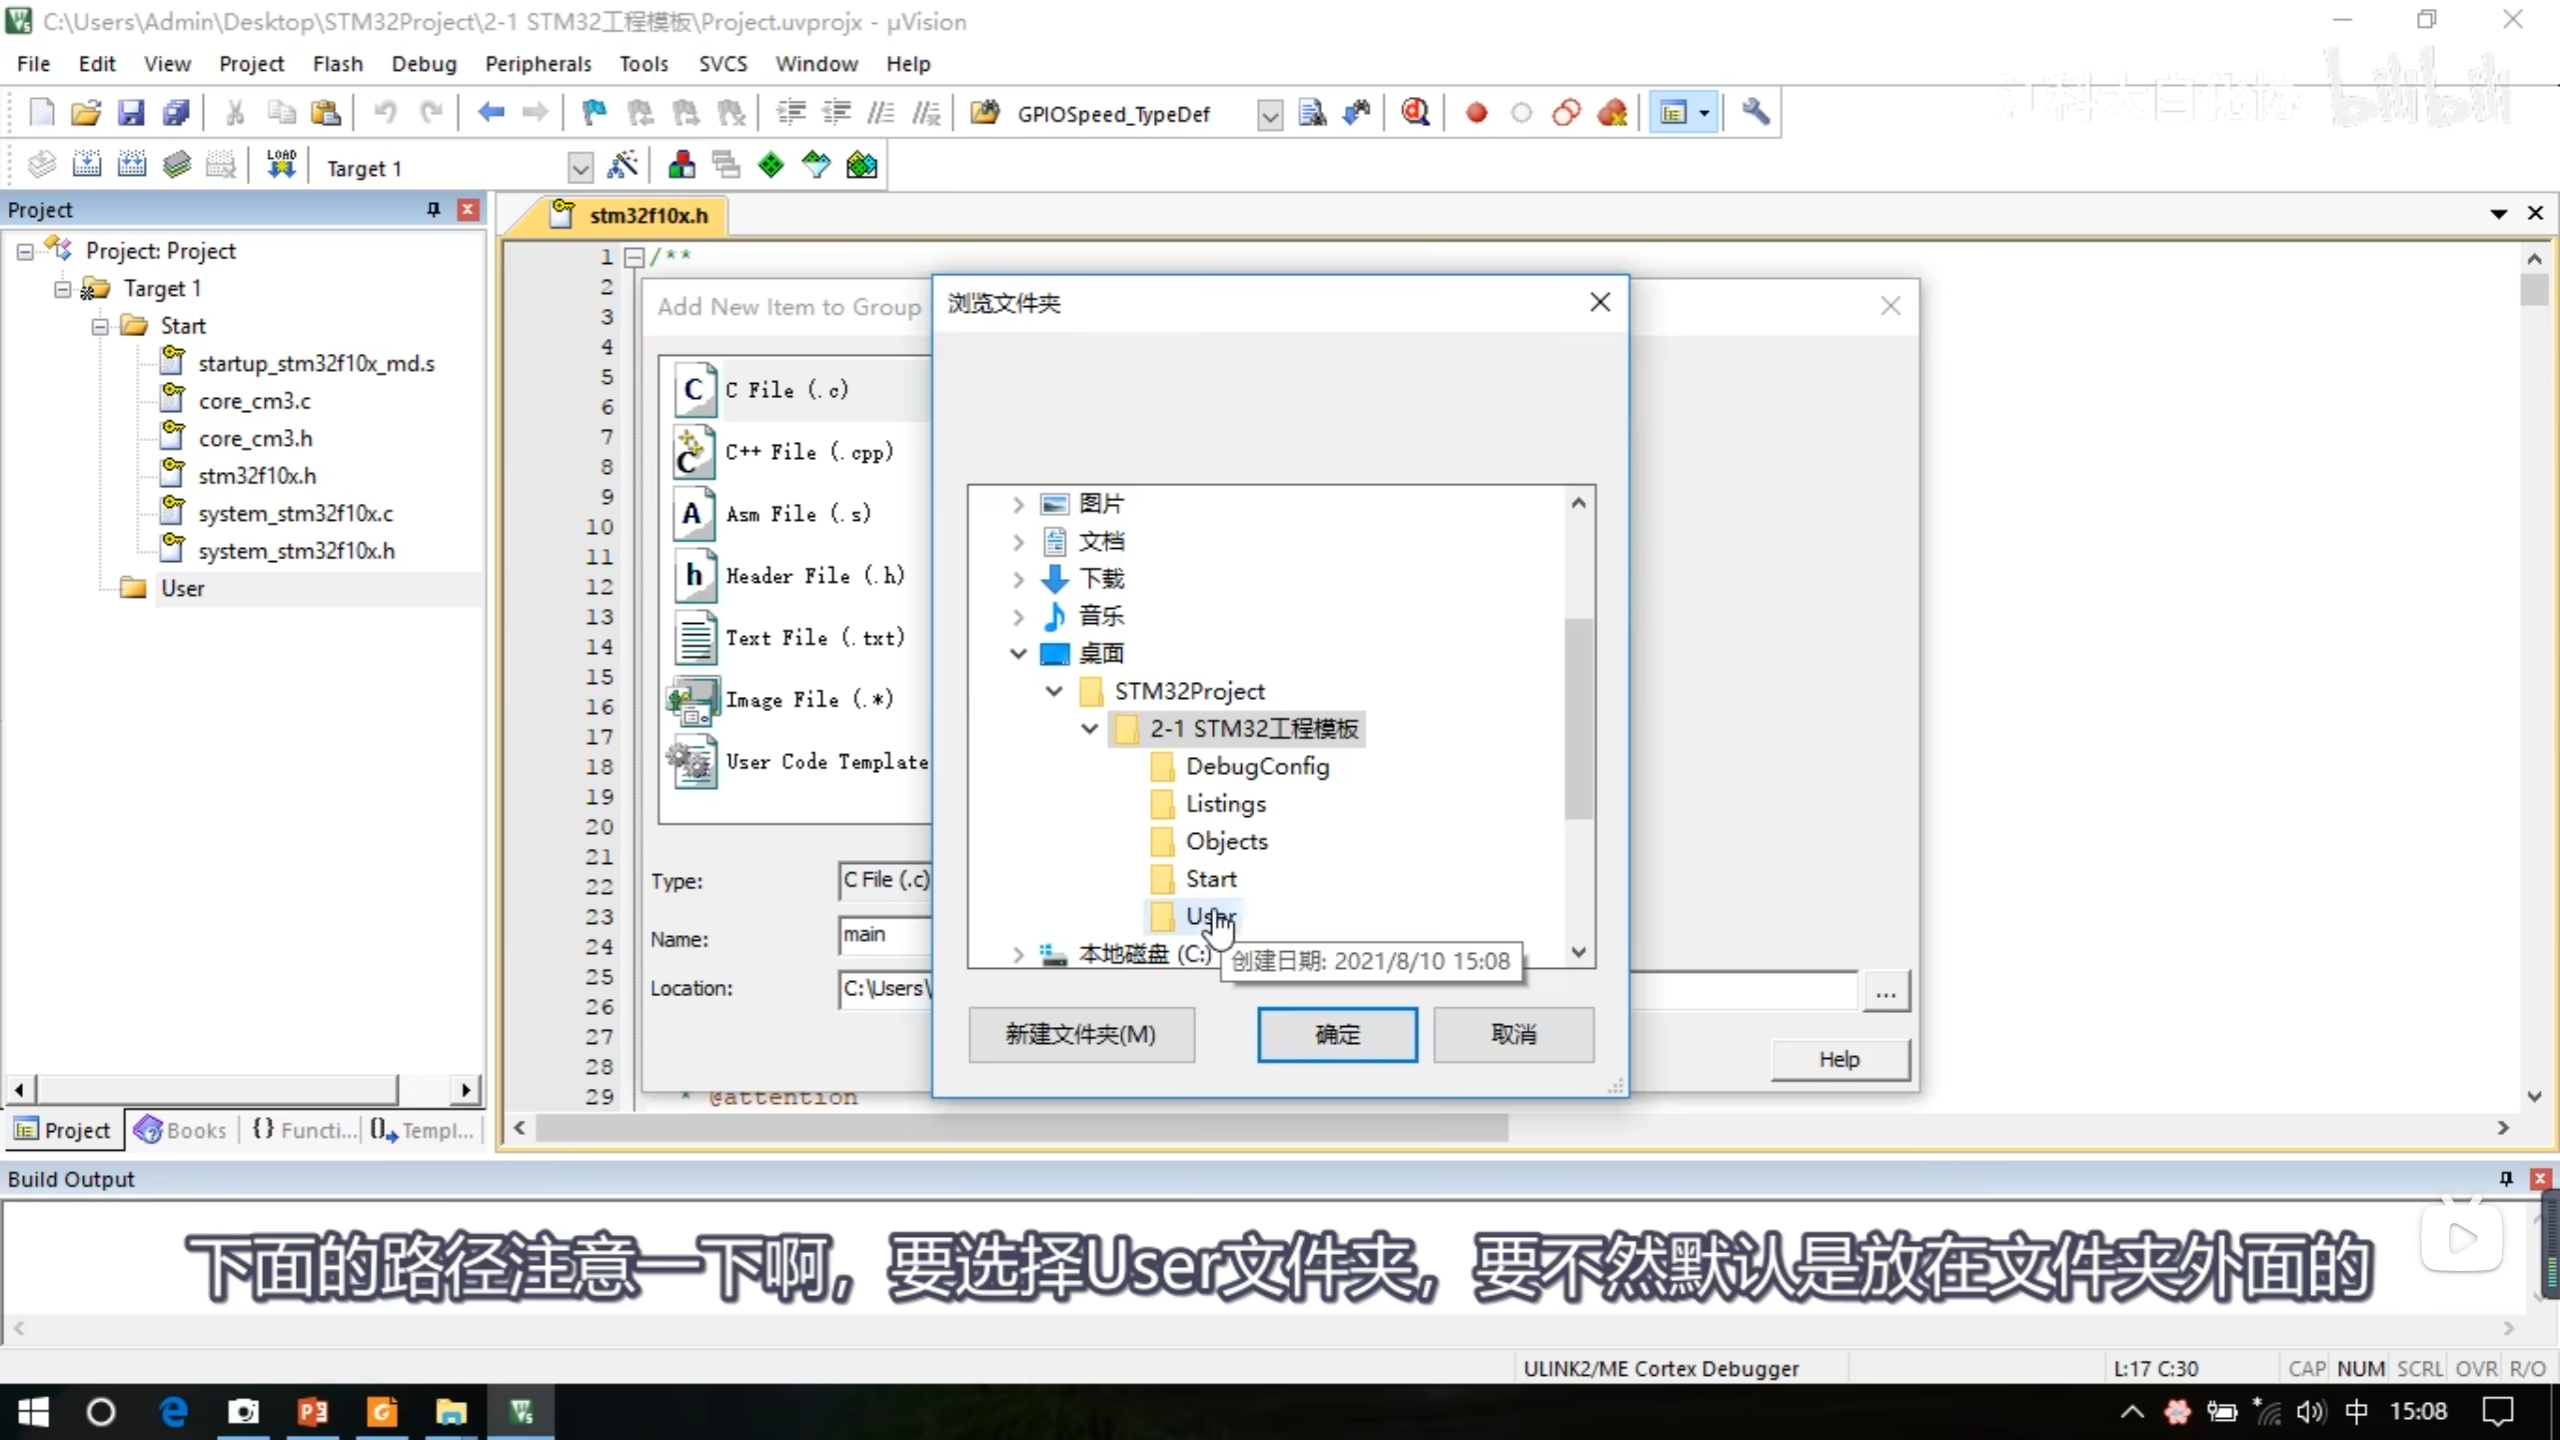Open the Flash menu

(337, 64)
